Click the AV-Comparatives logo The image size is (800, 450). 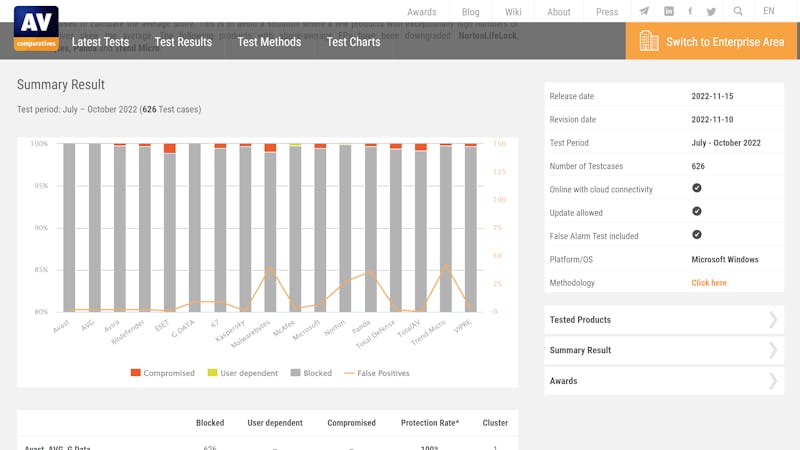[x=36, y=28]
